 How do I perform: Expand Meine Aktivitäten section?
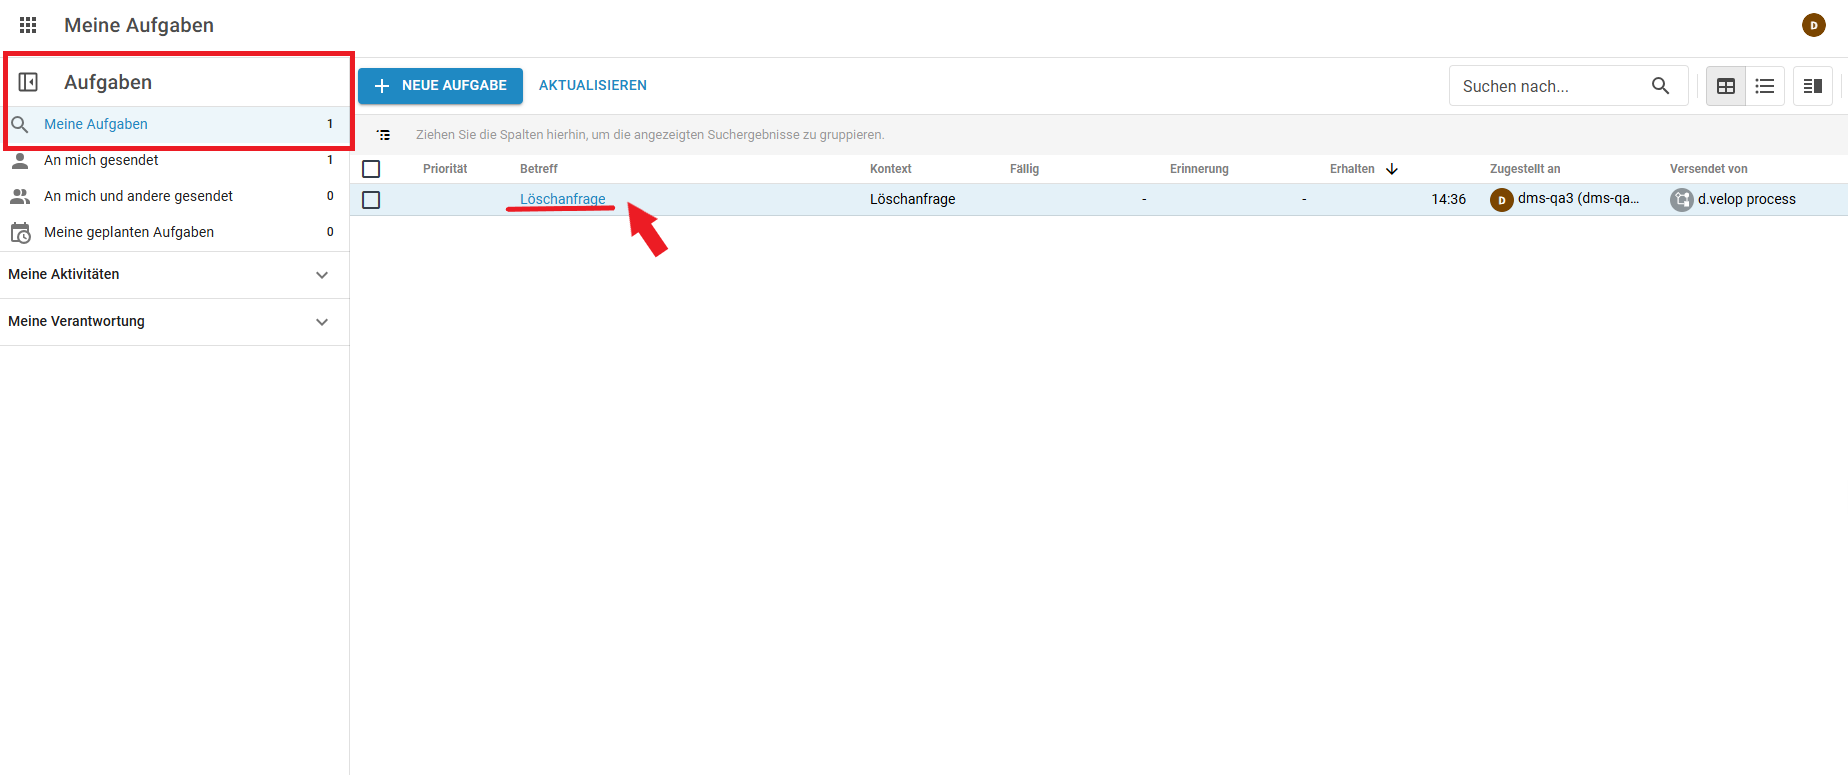(x=321, y=275)
